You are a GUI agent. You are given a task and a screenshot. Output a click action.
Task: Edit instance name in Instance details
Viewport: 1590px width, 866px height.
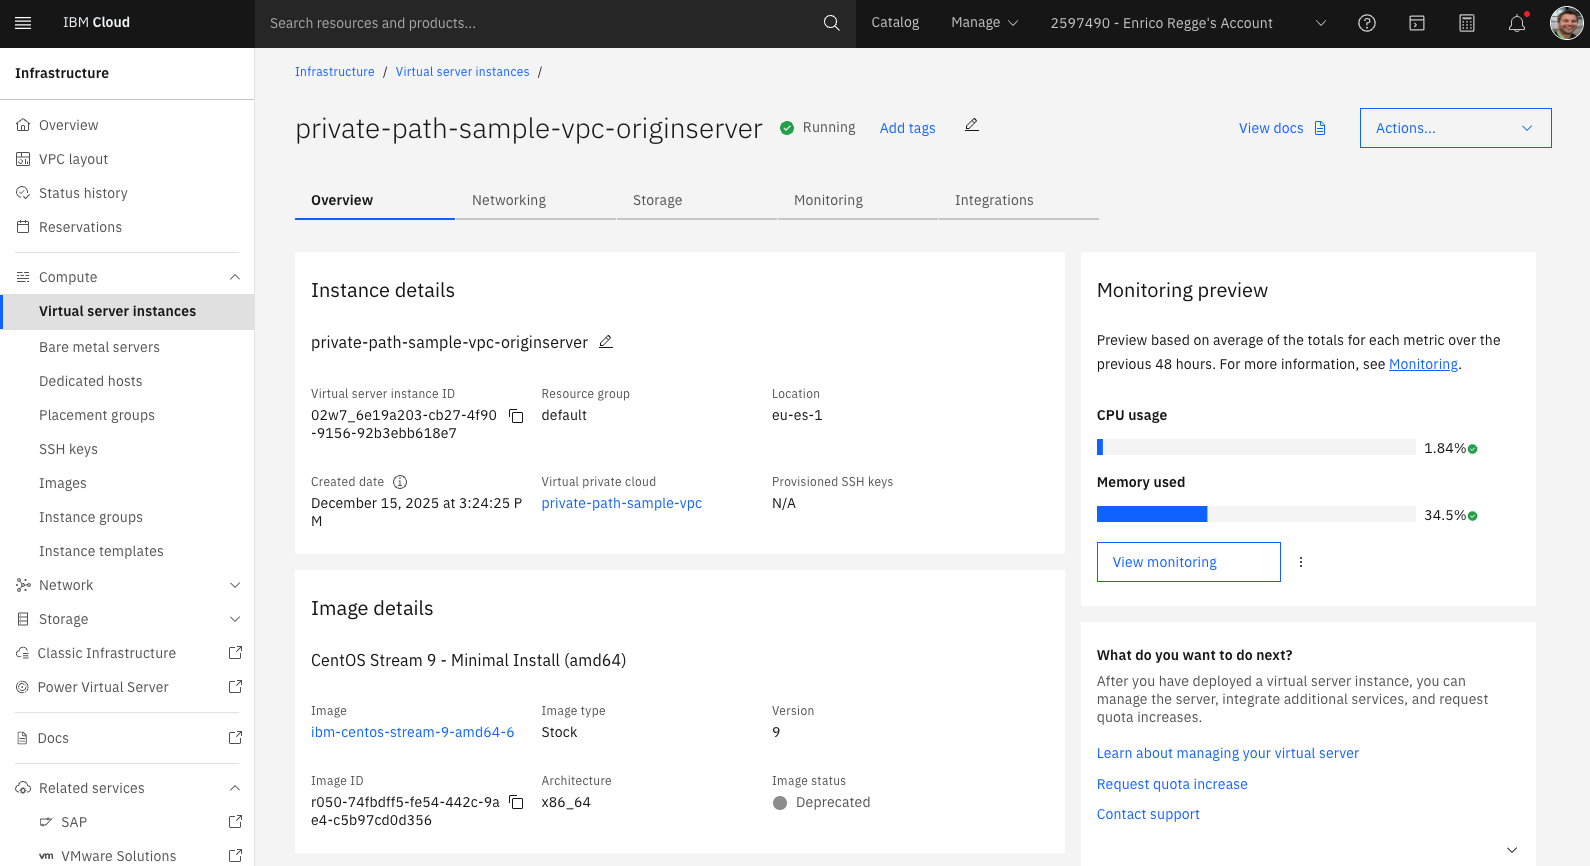(605, 342)
